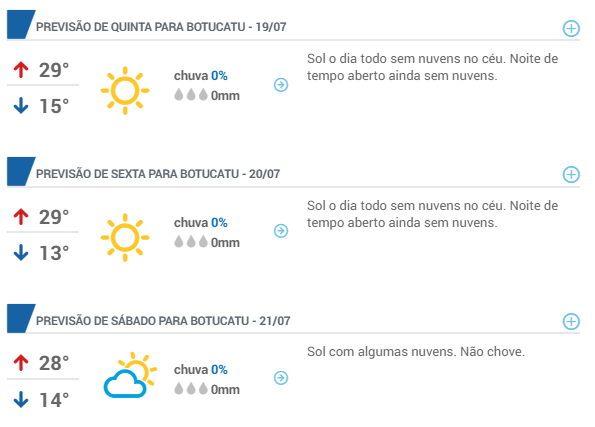Click the sunny weather icon for Thursday
The width and height of the screenshot is (595, 427).
[x=125, y=91]
